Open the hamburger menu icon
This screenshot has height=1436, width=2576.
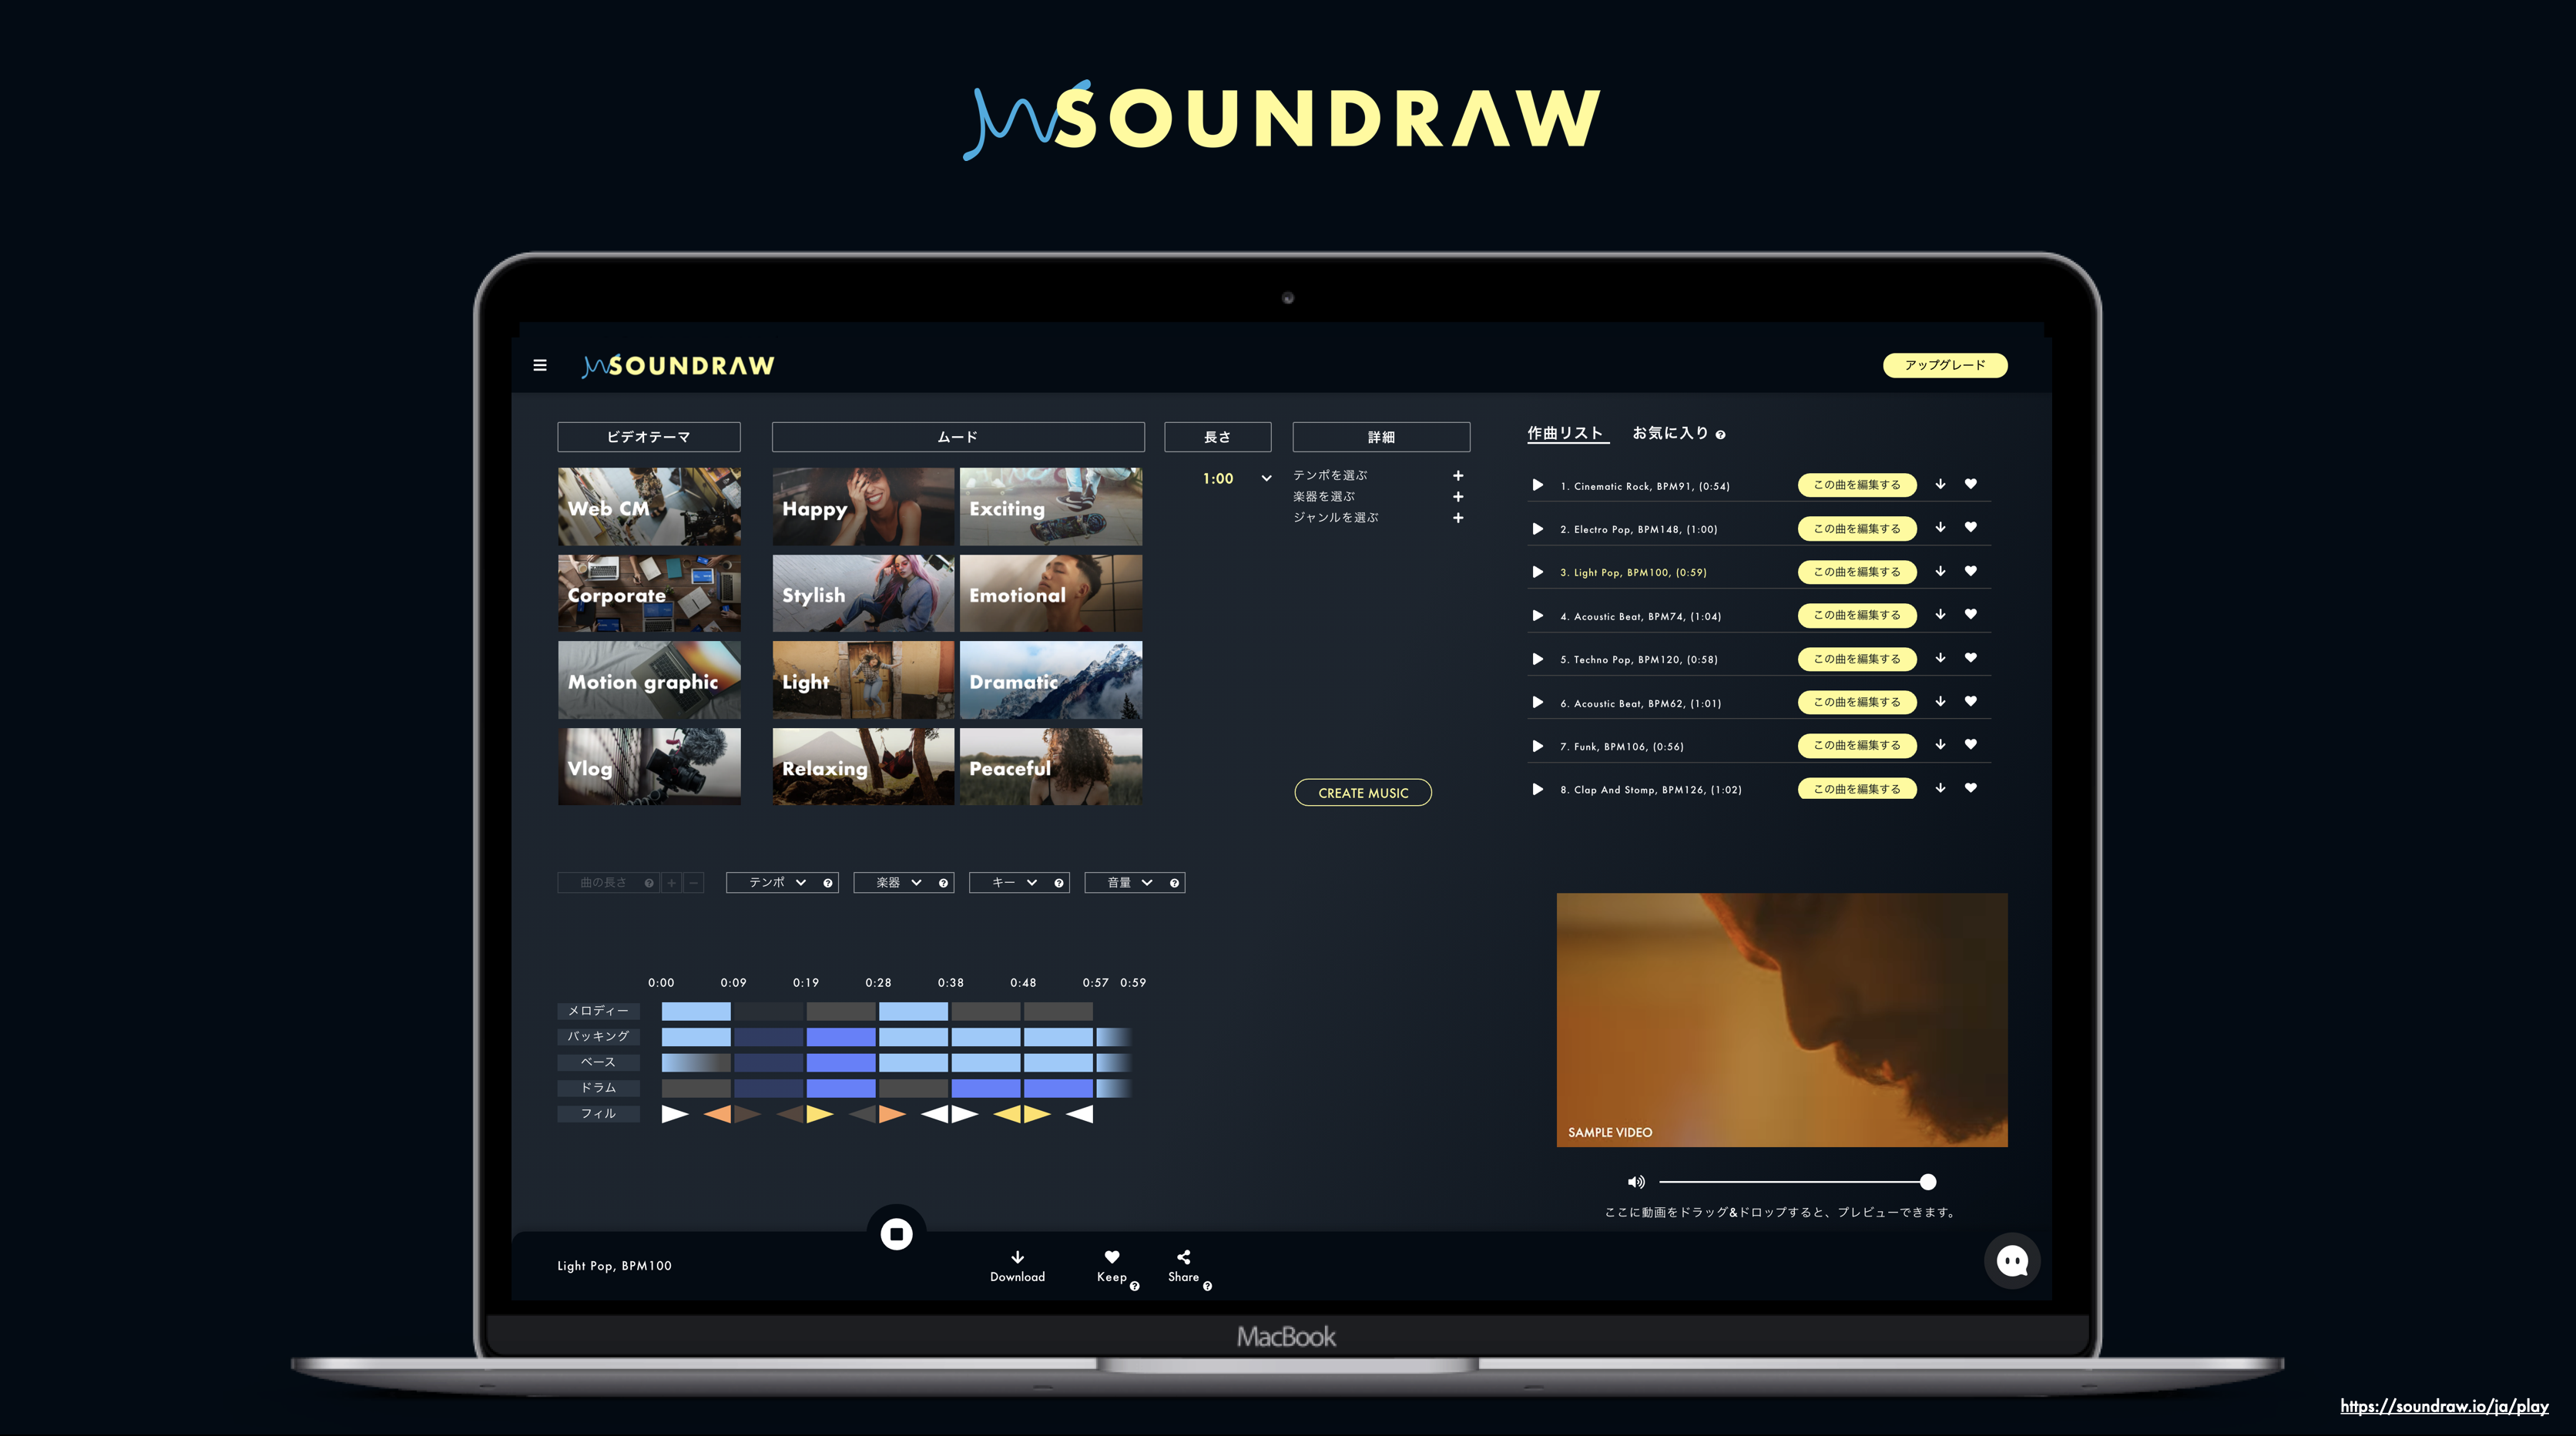pos(540,365)
